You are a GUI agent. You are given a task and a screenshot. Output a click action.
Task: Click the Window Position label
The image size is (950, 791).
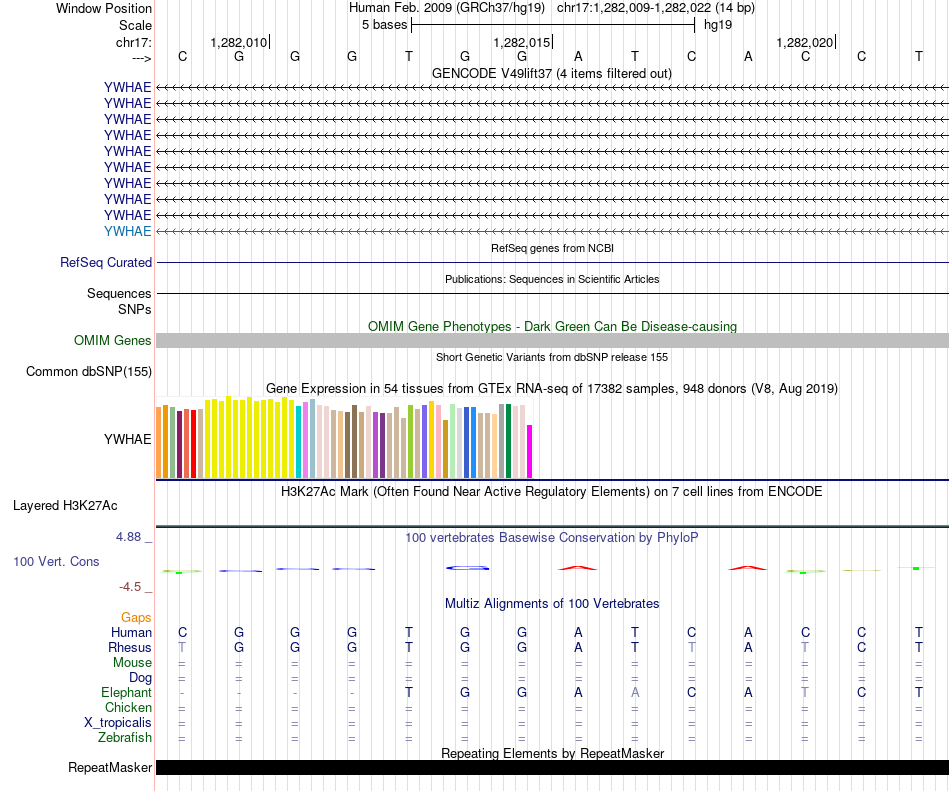pyautogui.click(x=104, y=8)
